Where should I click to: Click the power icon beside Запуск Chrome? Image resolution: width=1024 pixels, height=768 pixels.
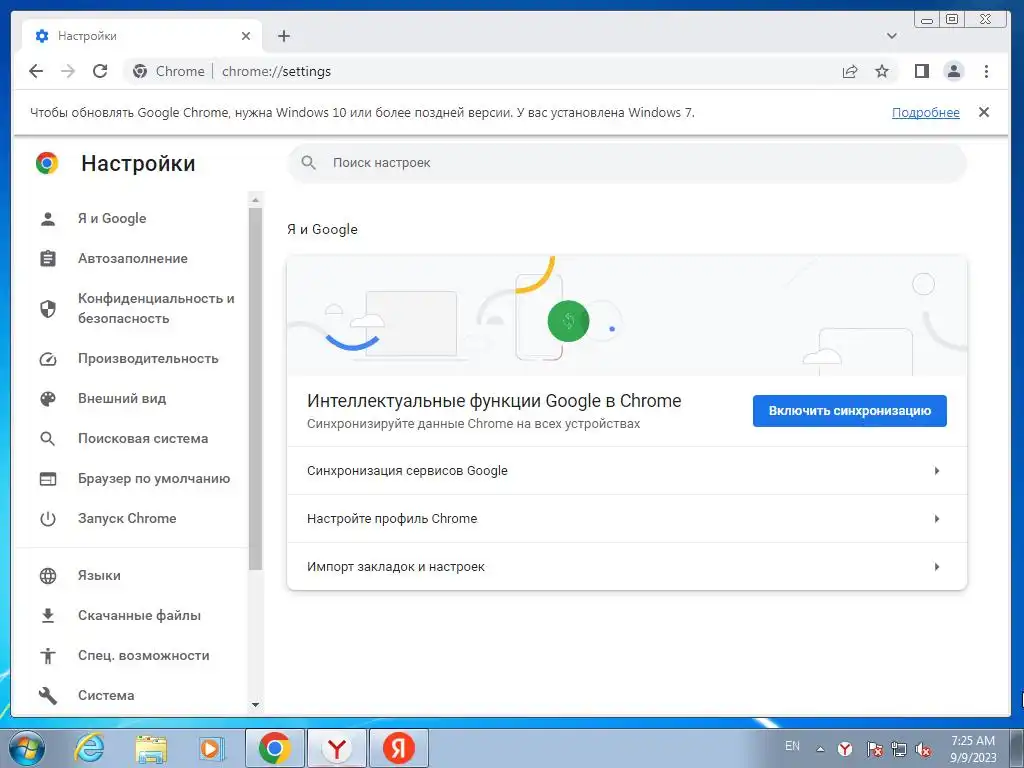click(x=48, y=519)
